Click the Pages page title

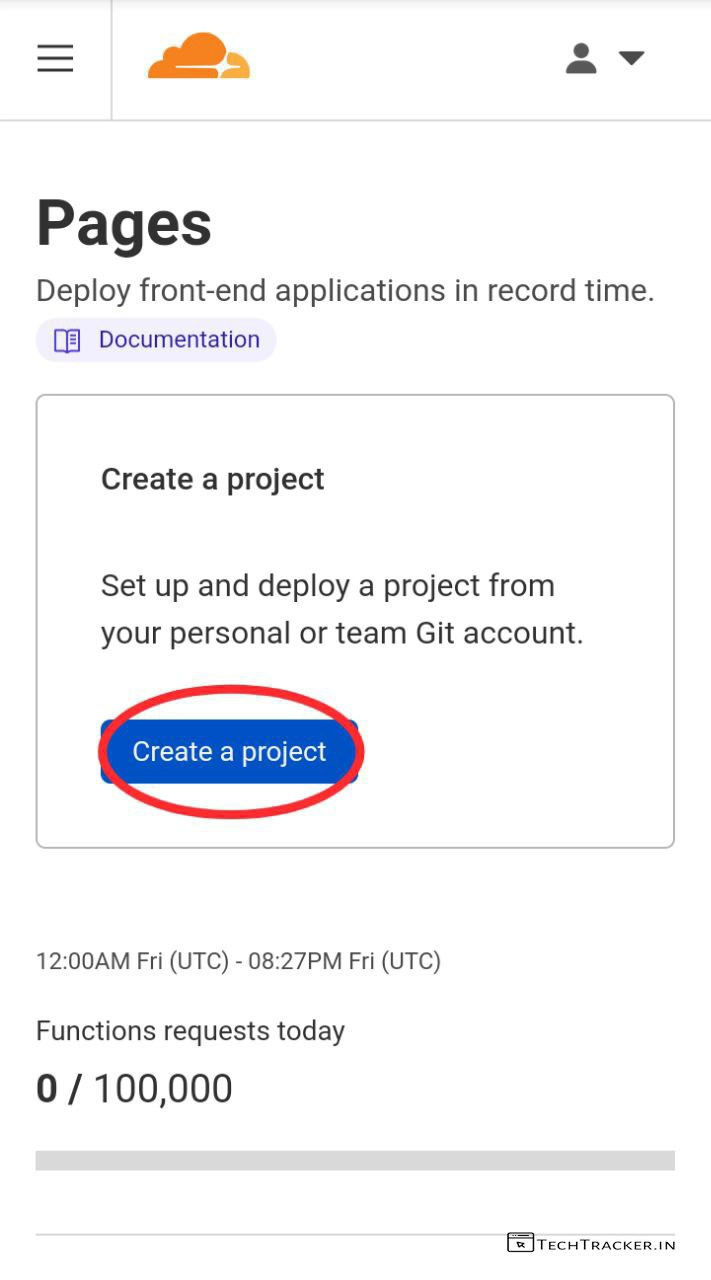(124, 223)
